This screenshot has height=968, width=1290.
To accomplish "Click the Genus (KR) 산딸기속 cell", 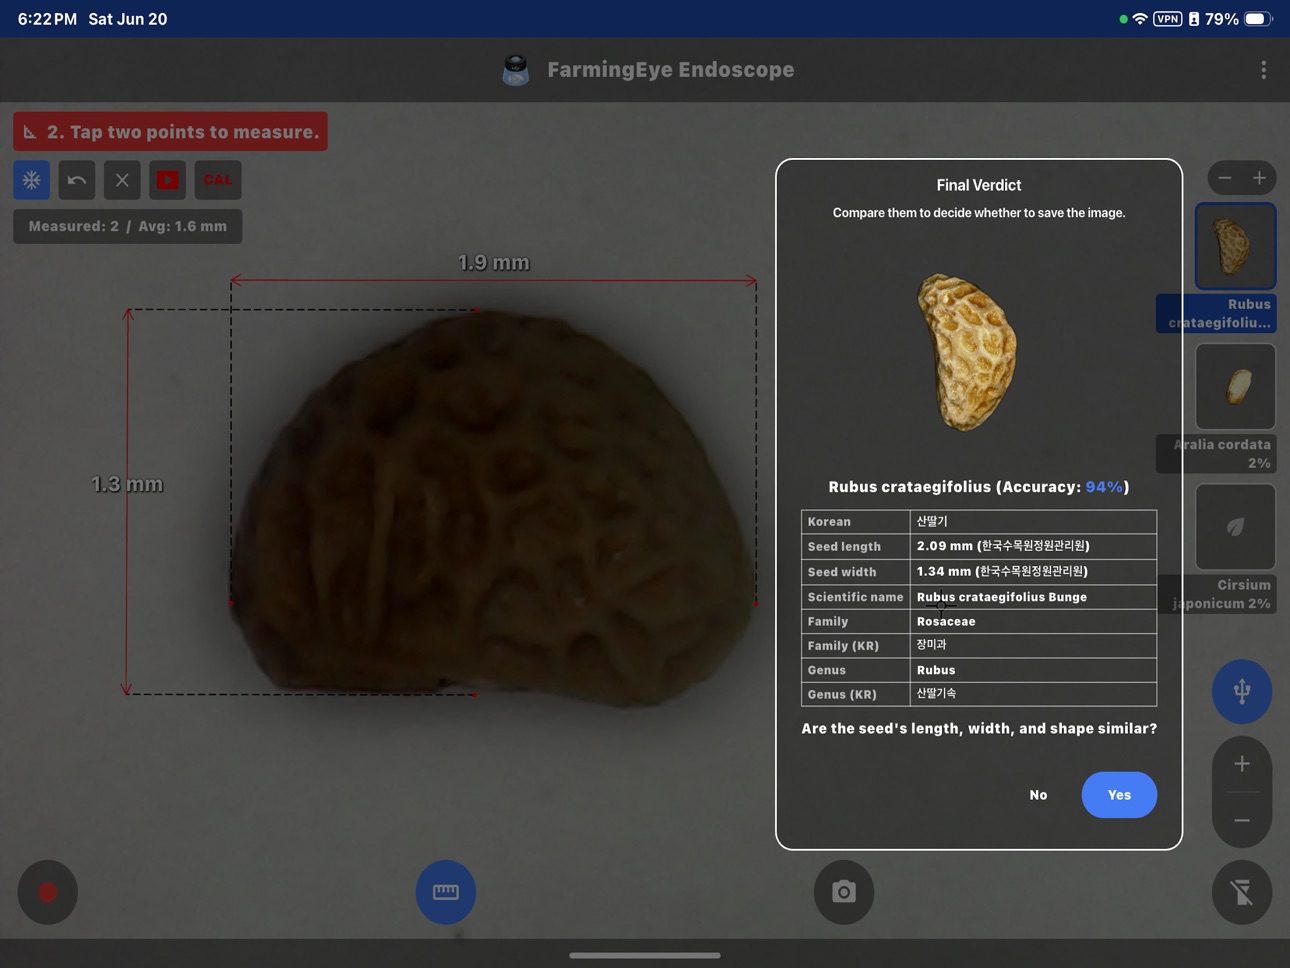I will [x=1033, y=694].
